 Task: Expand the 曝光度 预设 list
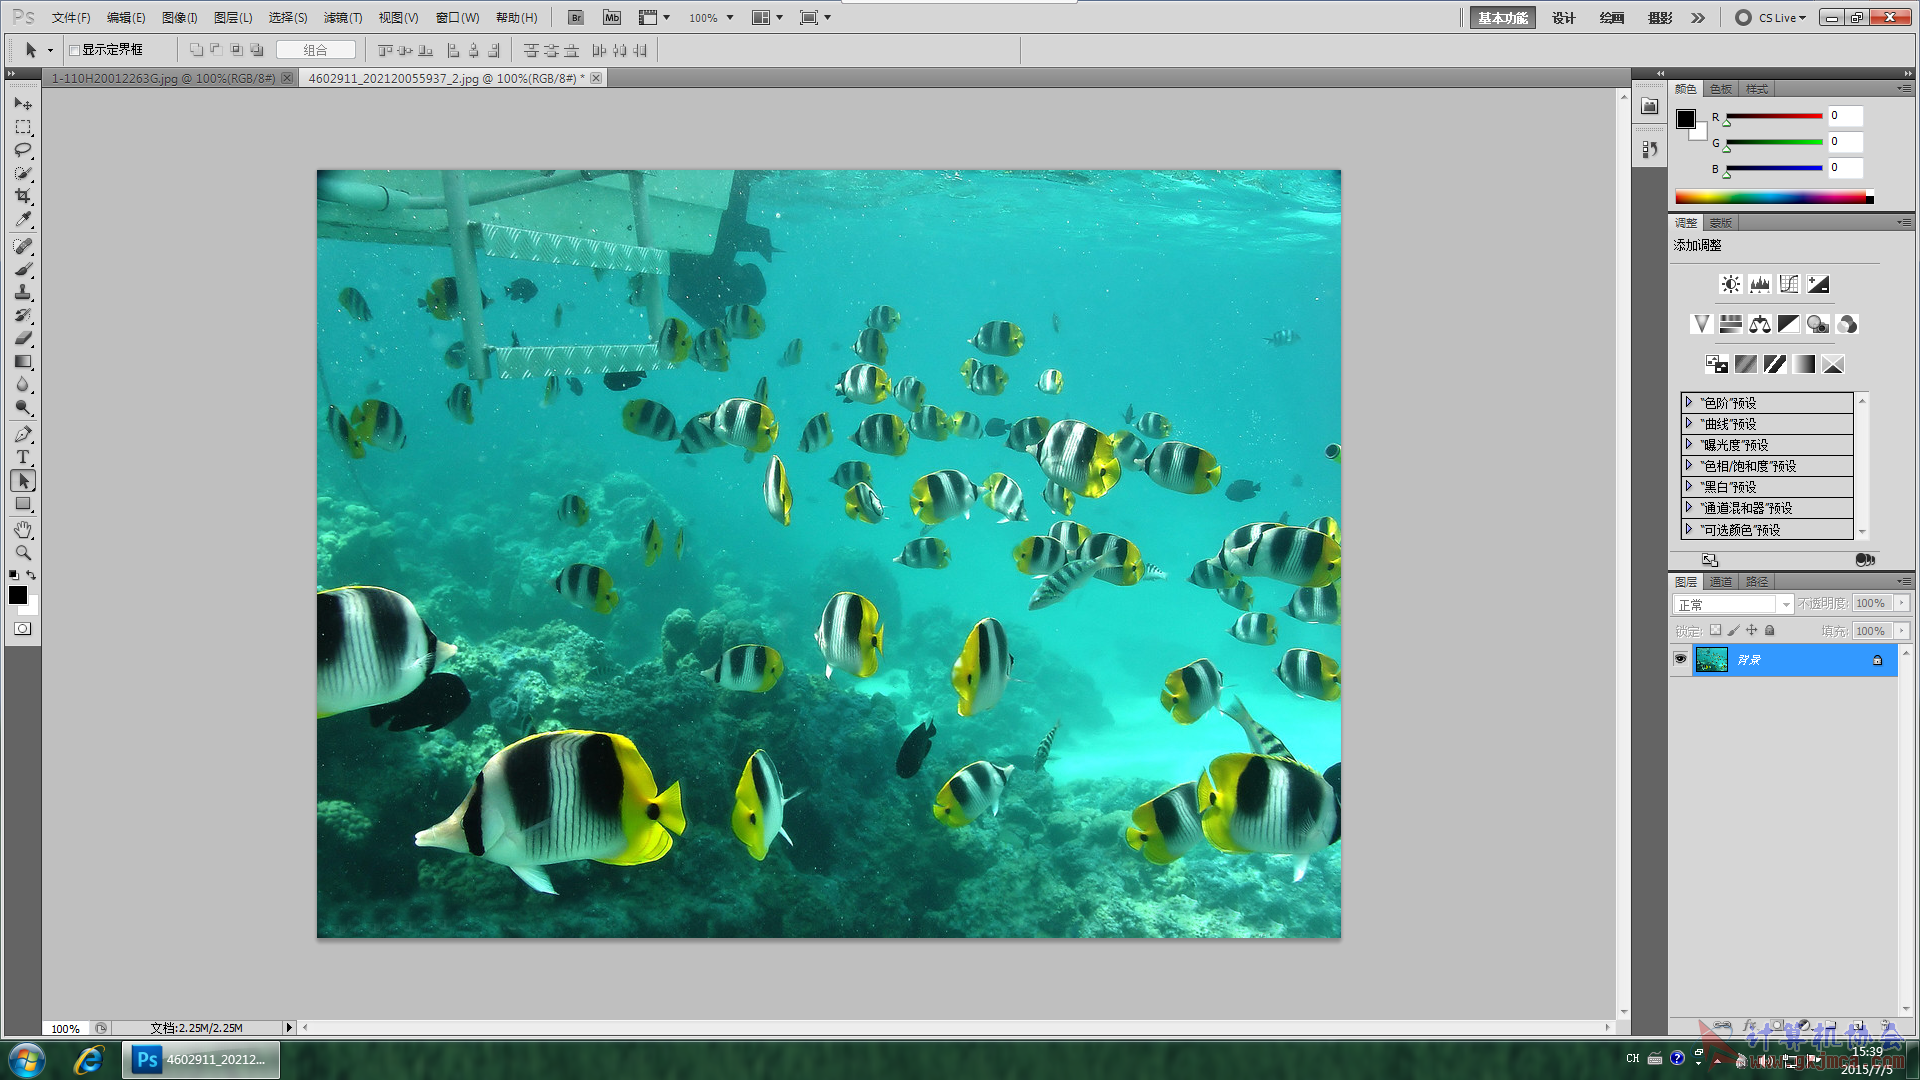point(1688,444)
